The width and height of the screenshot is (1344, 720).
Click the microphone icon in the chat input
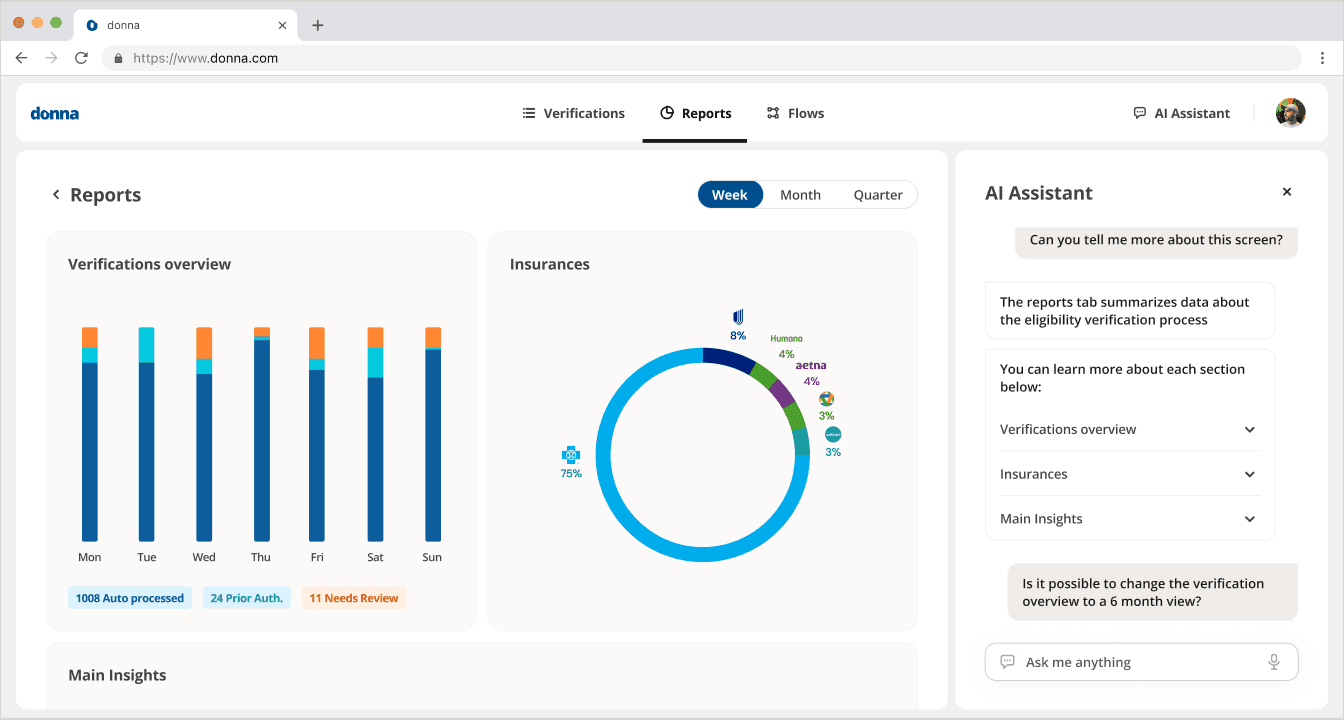(1274, 662)
